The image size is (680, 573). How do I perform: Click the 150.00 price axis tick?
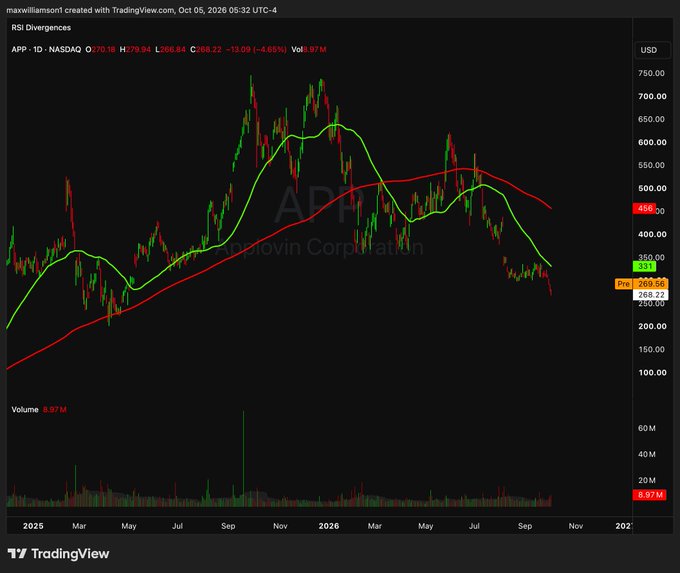[x=651, y=349]
